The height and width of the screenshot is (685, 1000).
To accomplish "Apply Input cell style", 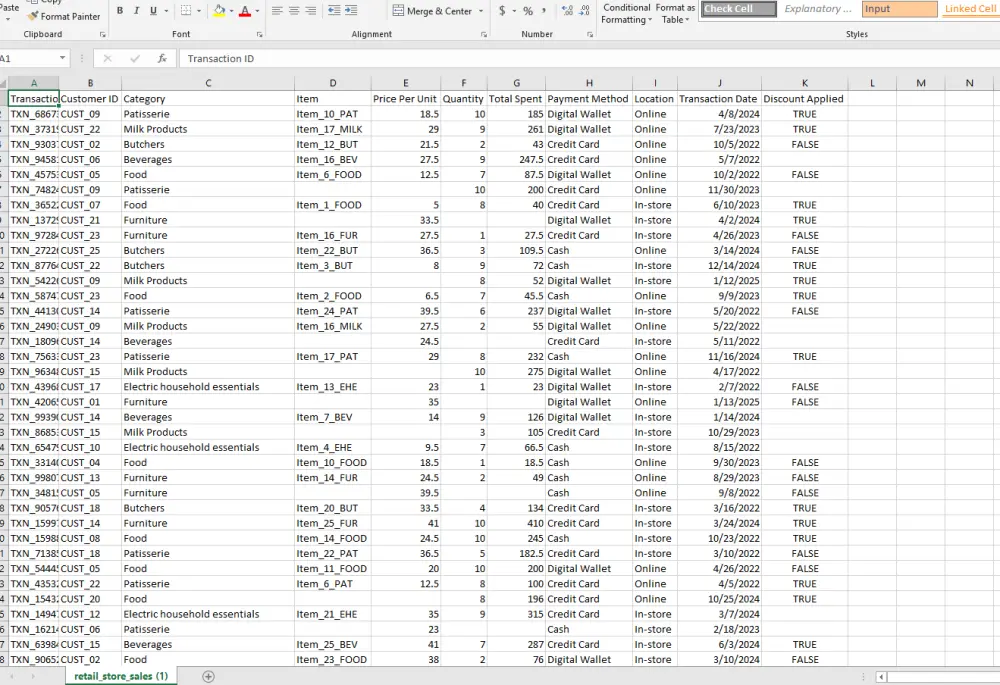I will 900,9.
